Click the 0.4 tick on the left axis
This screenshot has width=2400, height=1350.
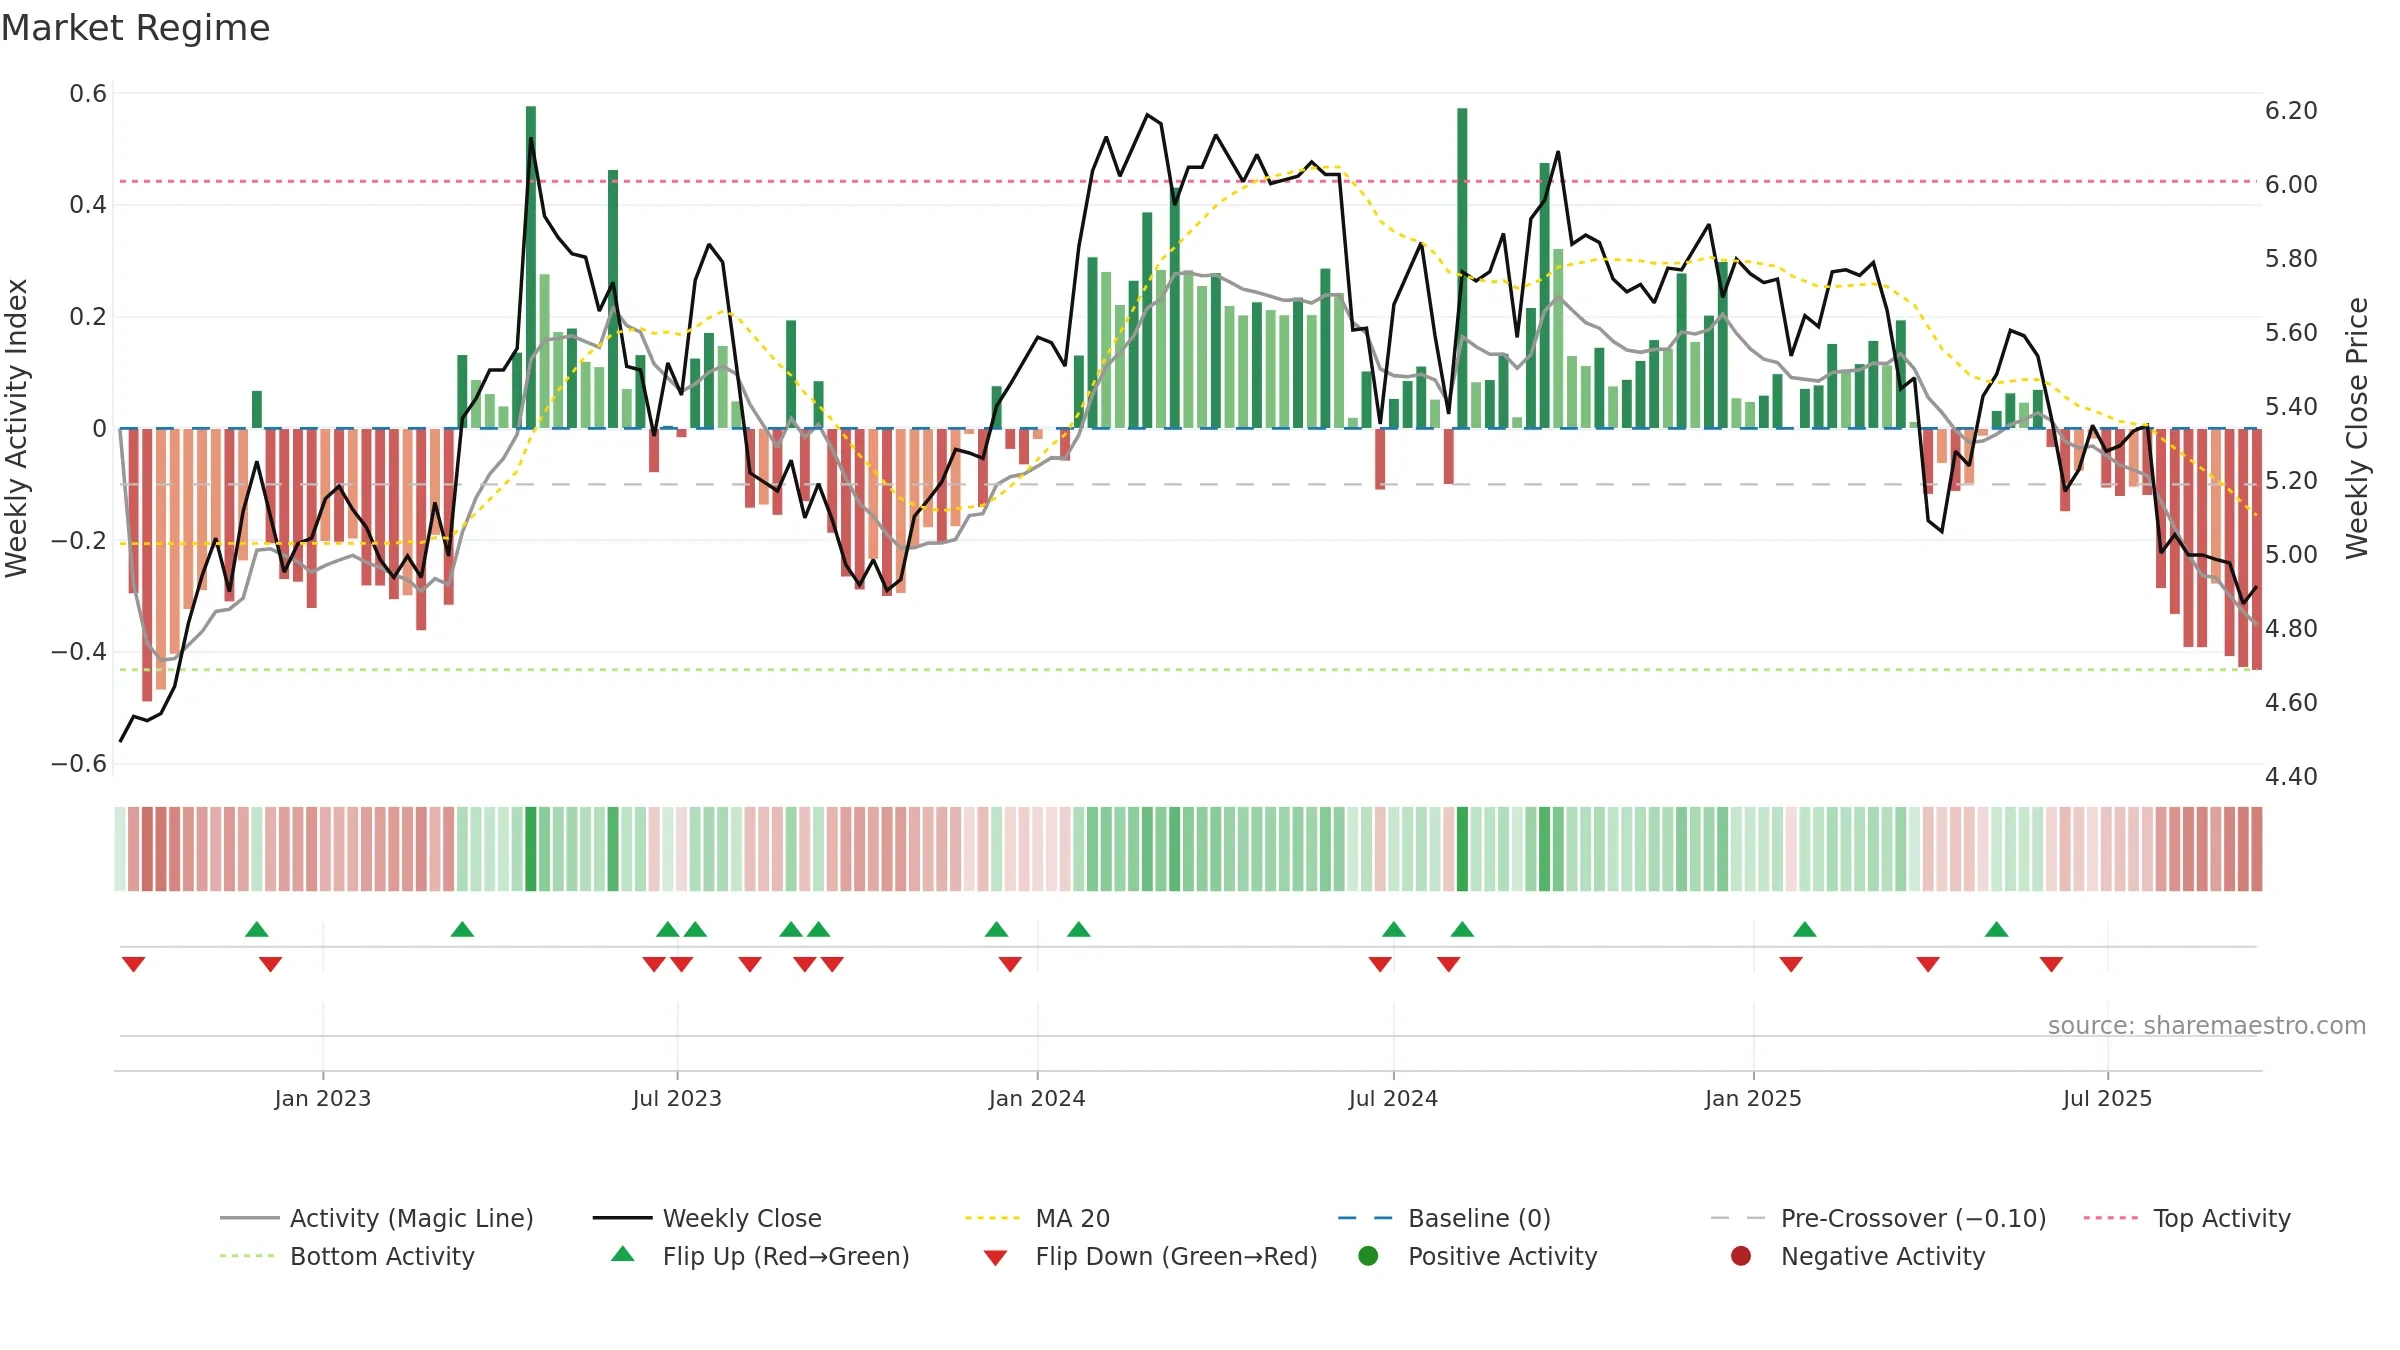pyautogui.click(x=88, y=205)
